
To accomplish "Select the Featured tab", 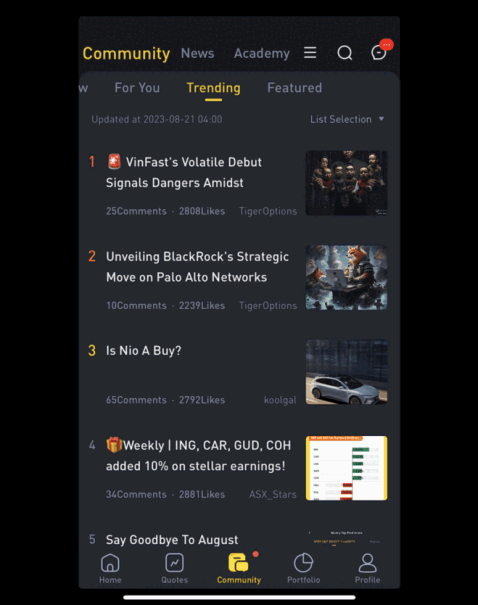I will pos(294,88).
